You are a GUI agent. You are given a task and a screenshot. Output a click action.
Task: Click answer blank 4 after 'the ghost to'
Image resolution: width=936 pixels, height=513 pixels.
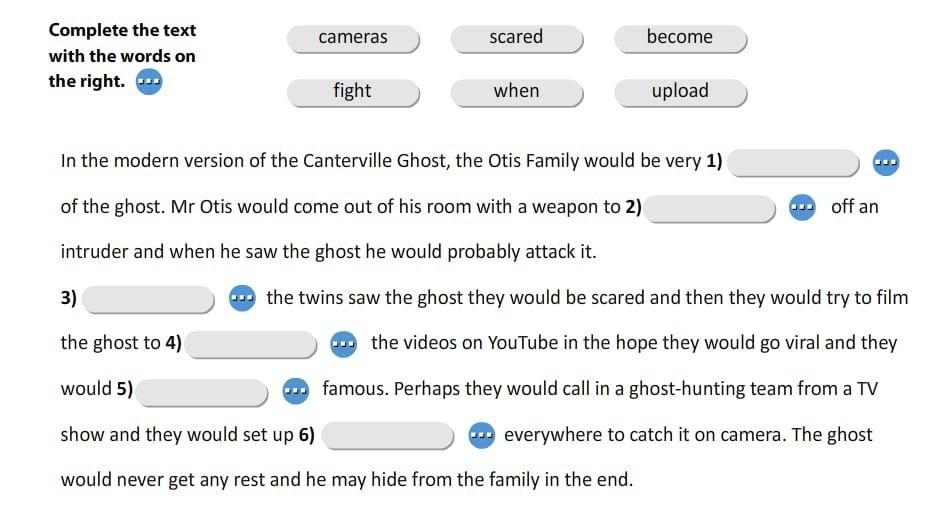pos(252,344)
